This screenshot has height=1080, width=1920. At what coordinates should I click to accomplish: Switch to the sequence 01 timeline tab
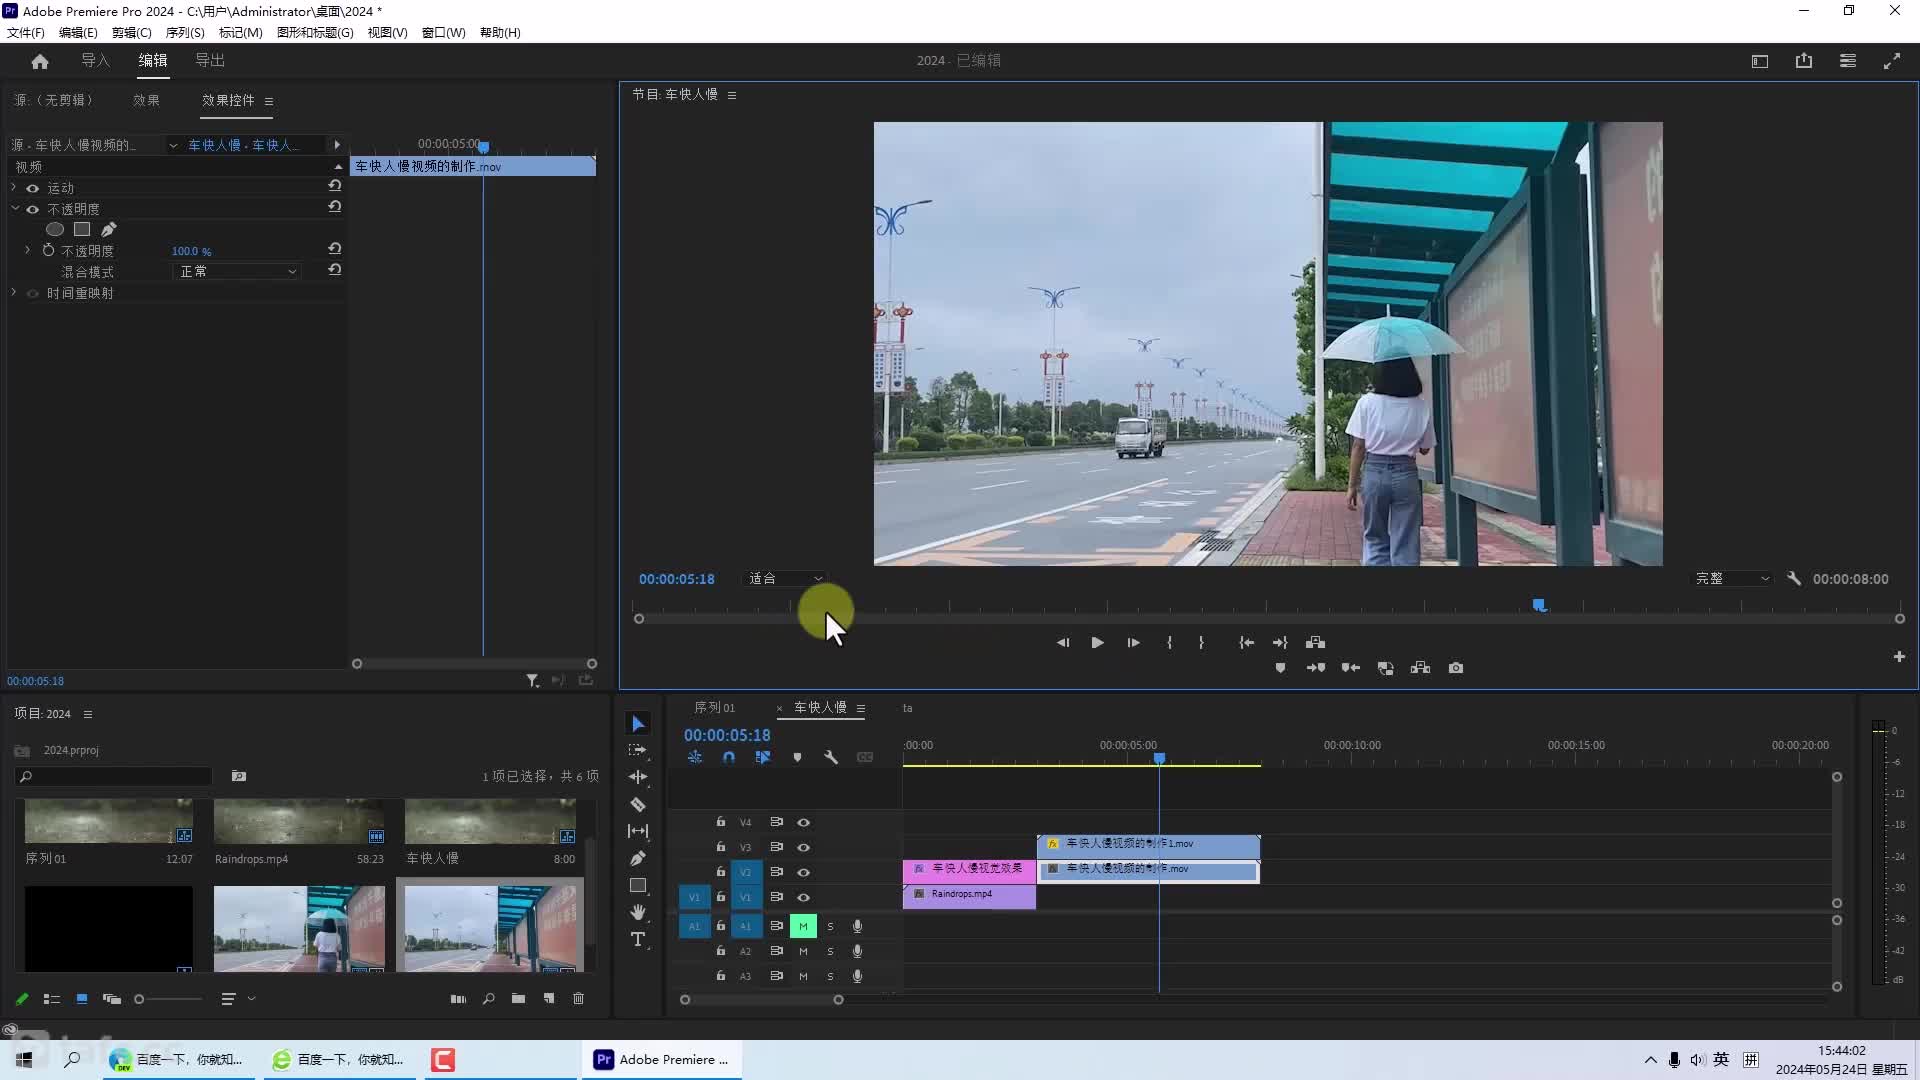[x=714, y=708]
